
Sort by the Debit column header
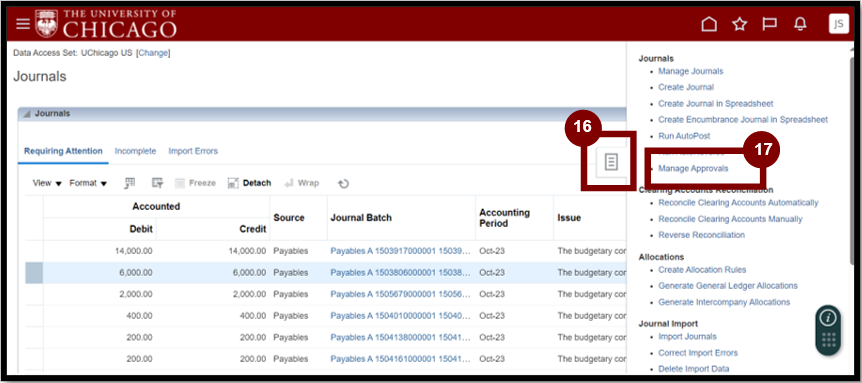tap(141, 229)
